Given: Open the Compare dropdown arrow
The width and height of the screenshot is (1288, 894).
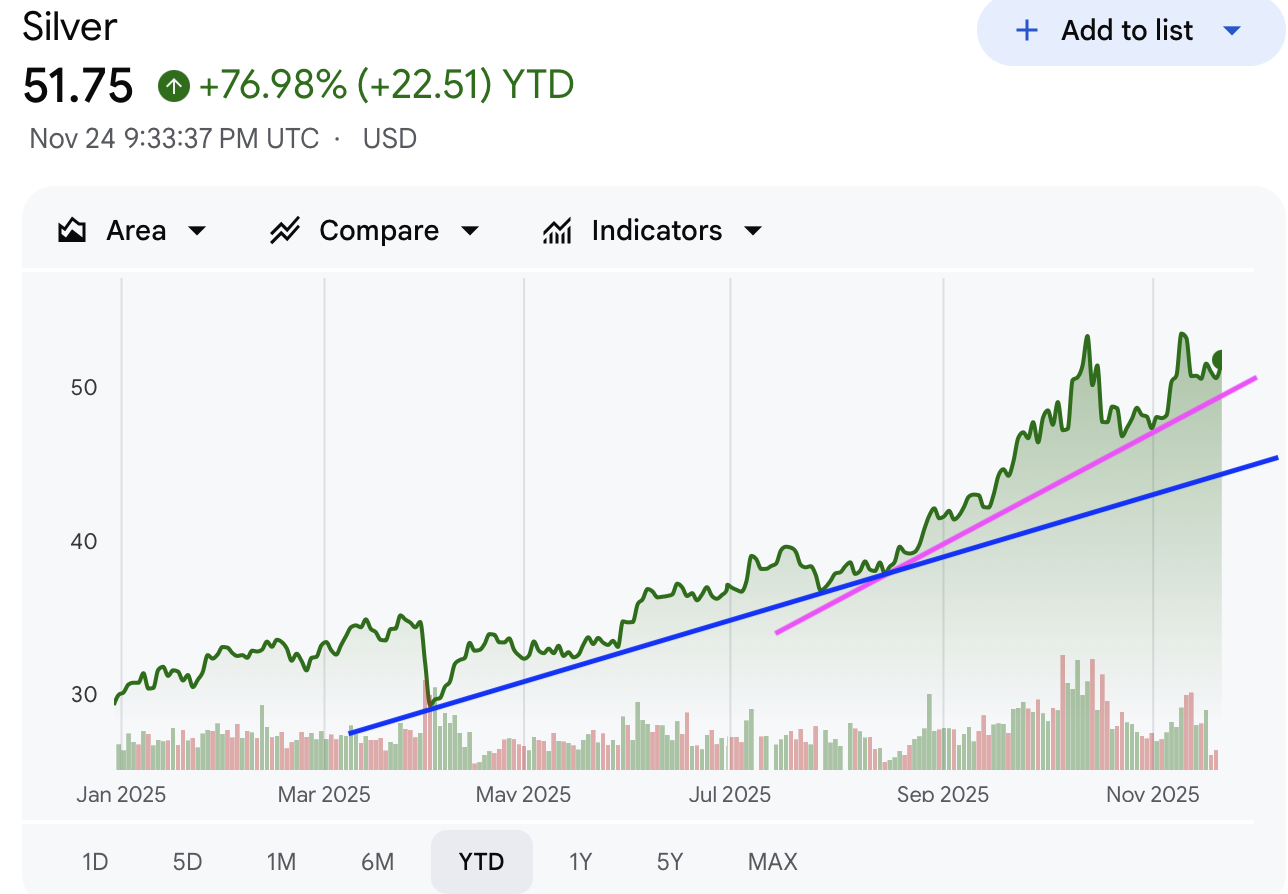Looking at the screenshot, I should point(469,231).
